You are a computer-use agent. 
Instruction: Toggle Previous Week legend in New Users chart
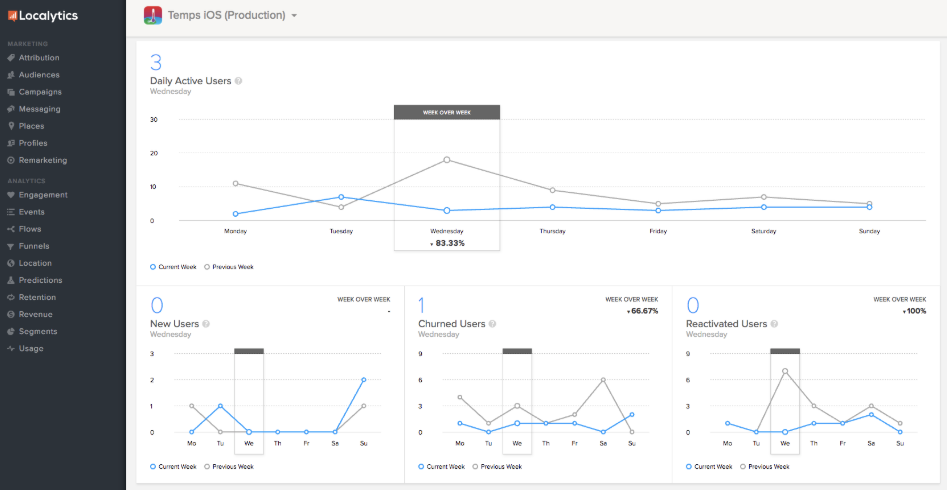[x=229, y=466]
